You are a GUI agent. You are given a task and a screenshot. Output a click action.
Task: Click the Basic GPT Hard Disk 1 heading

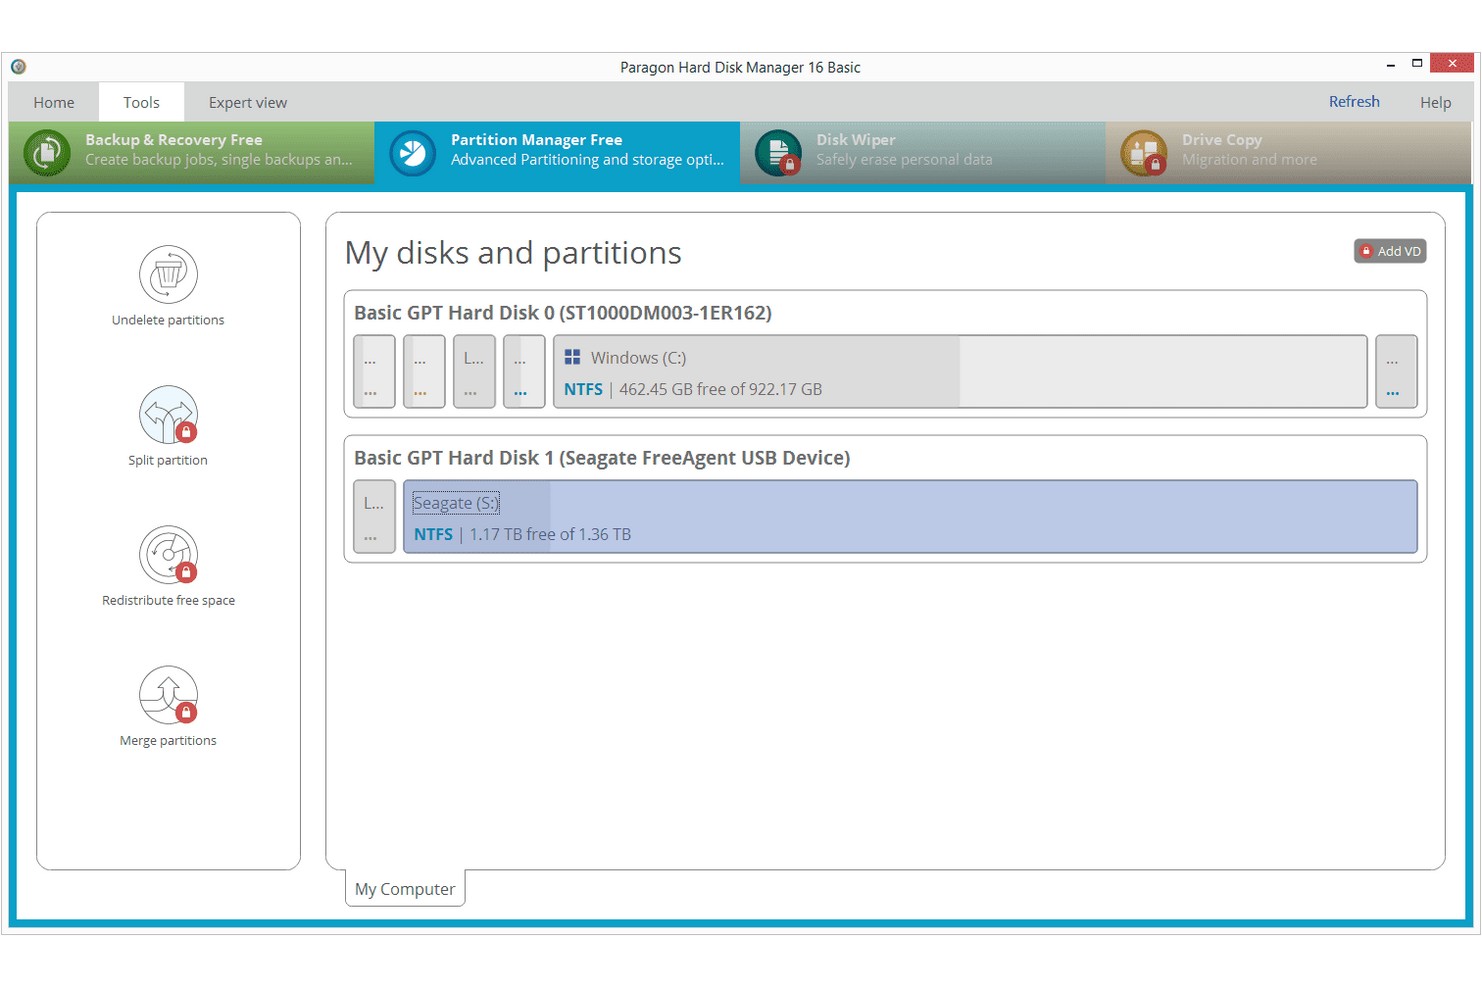(602, 458)
